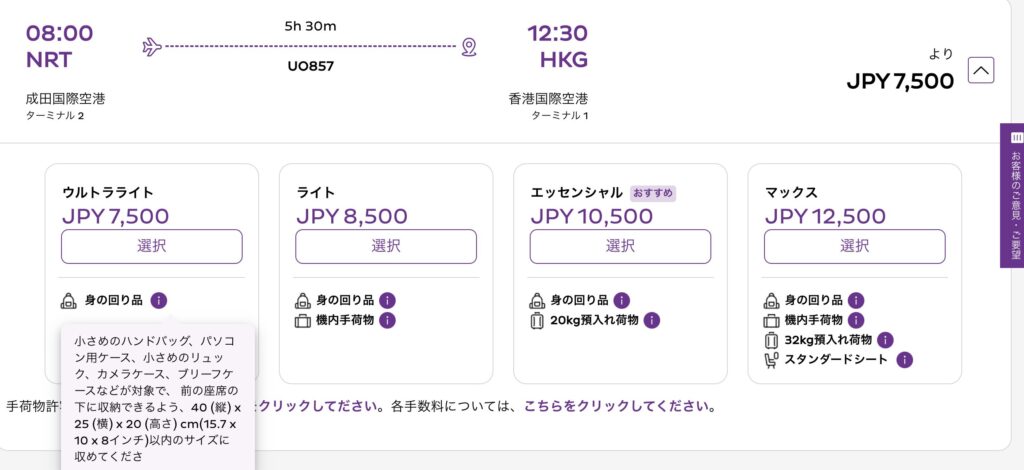Image resolution: width=1024 pixels, height=470 pixels.
Task: Select the ライト fare
Action: tap(386, 246)
